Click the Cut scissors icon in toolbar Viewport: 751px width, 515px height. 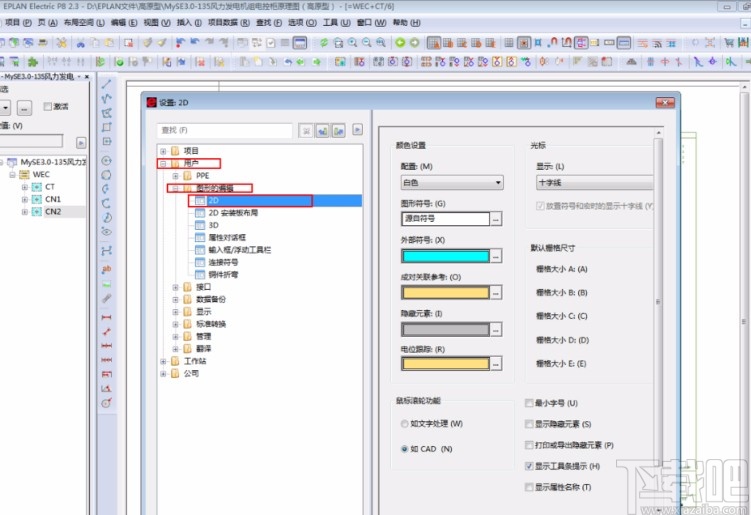point(80,43)
